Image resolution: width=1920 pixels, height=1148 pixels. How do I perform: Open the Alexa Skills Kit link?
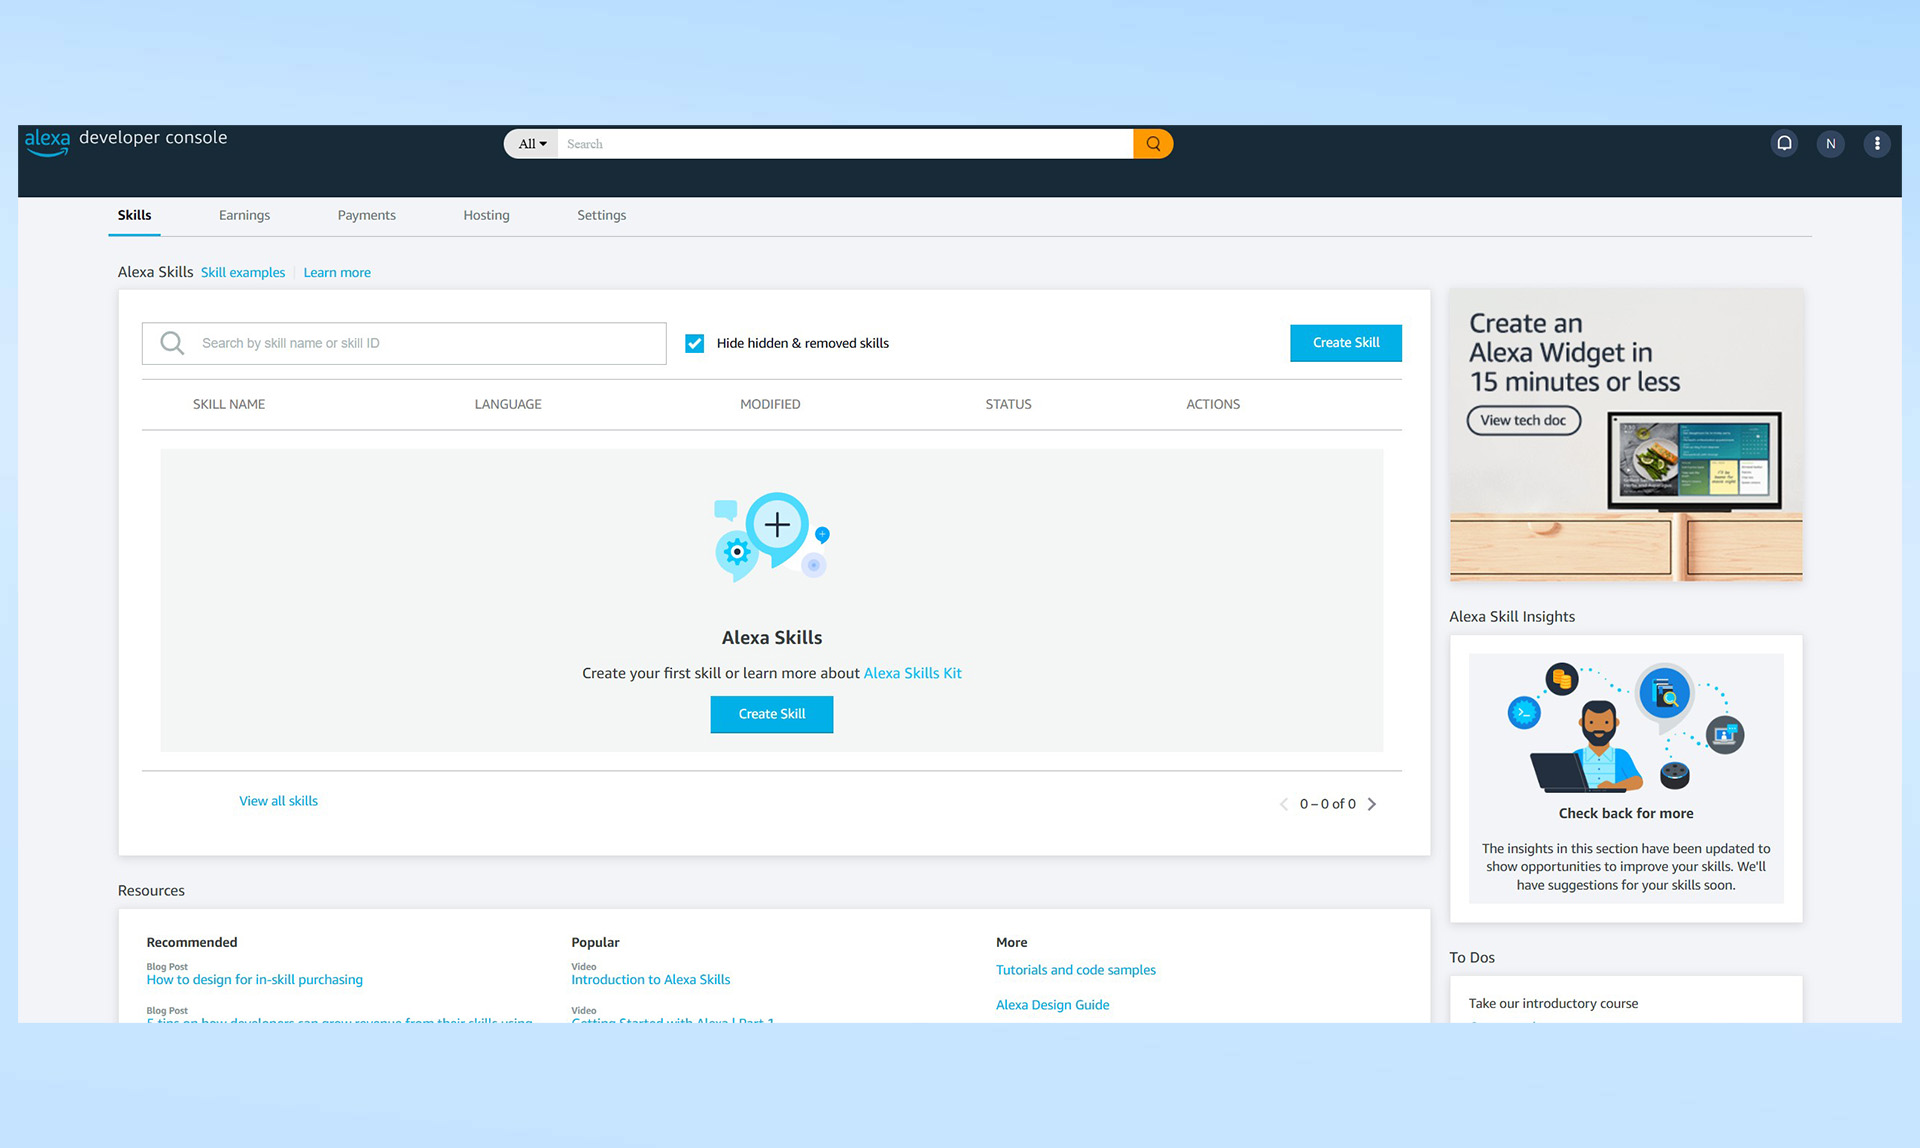[912, 673]
